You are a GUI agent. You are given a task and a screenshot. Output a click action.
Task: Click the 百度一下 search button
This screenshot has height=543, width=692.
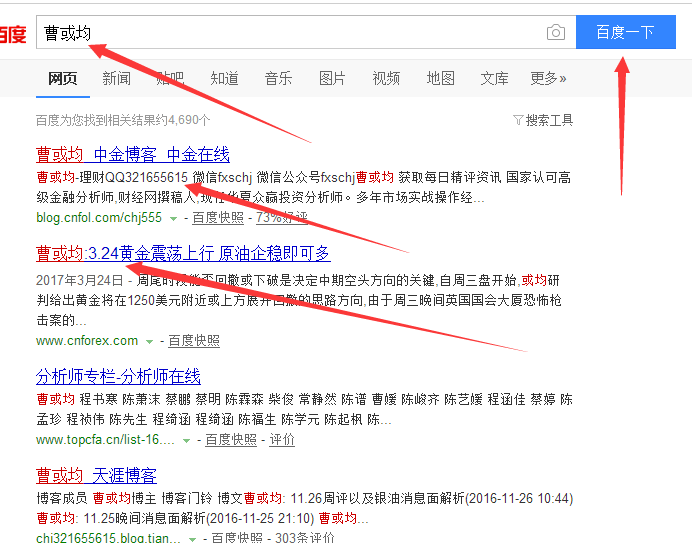[x=626, y=32]
